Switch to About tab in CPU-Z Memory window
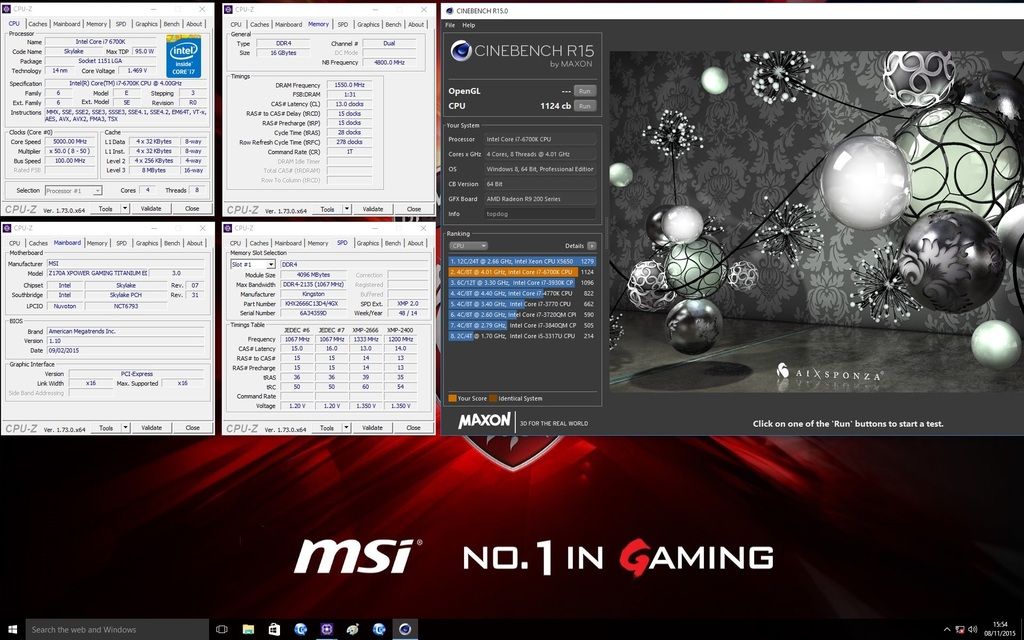Viewport: 1024px width, 640px height. coord(416,24)
